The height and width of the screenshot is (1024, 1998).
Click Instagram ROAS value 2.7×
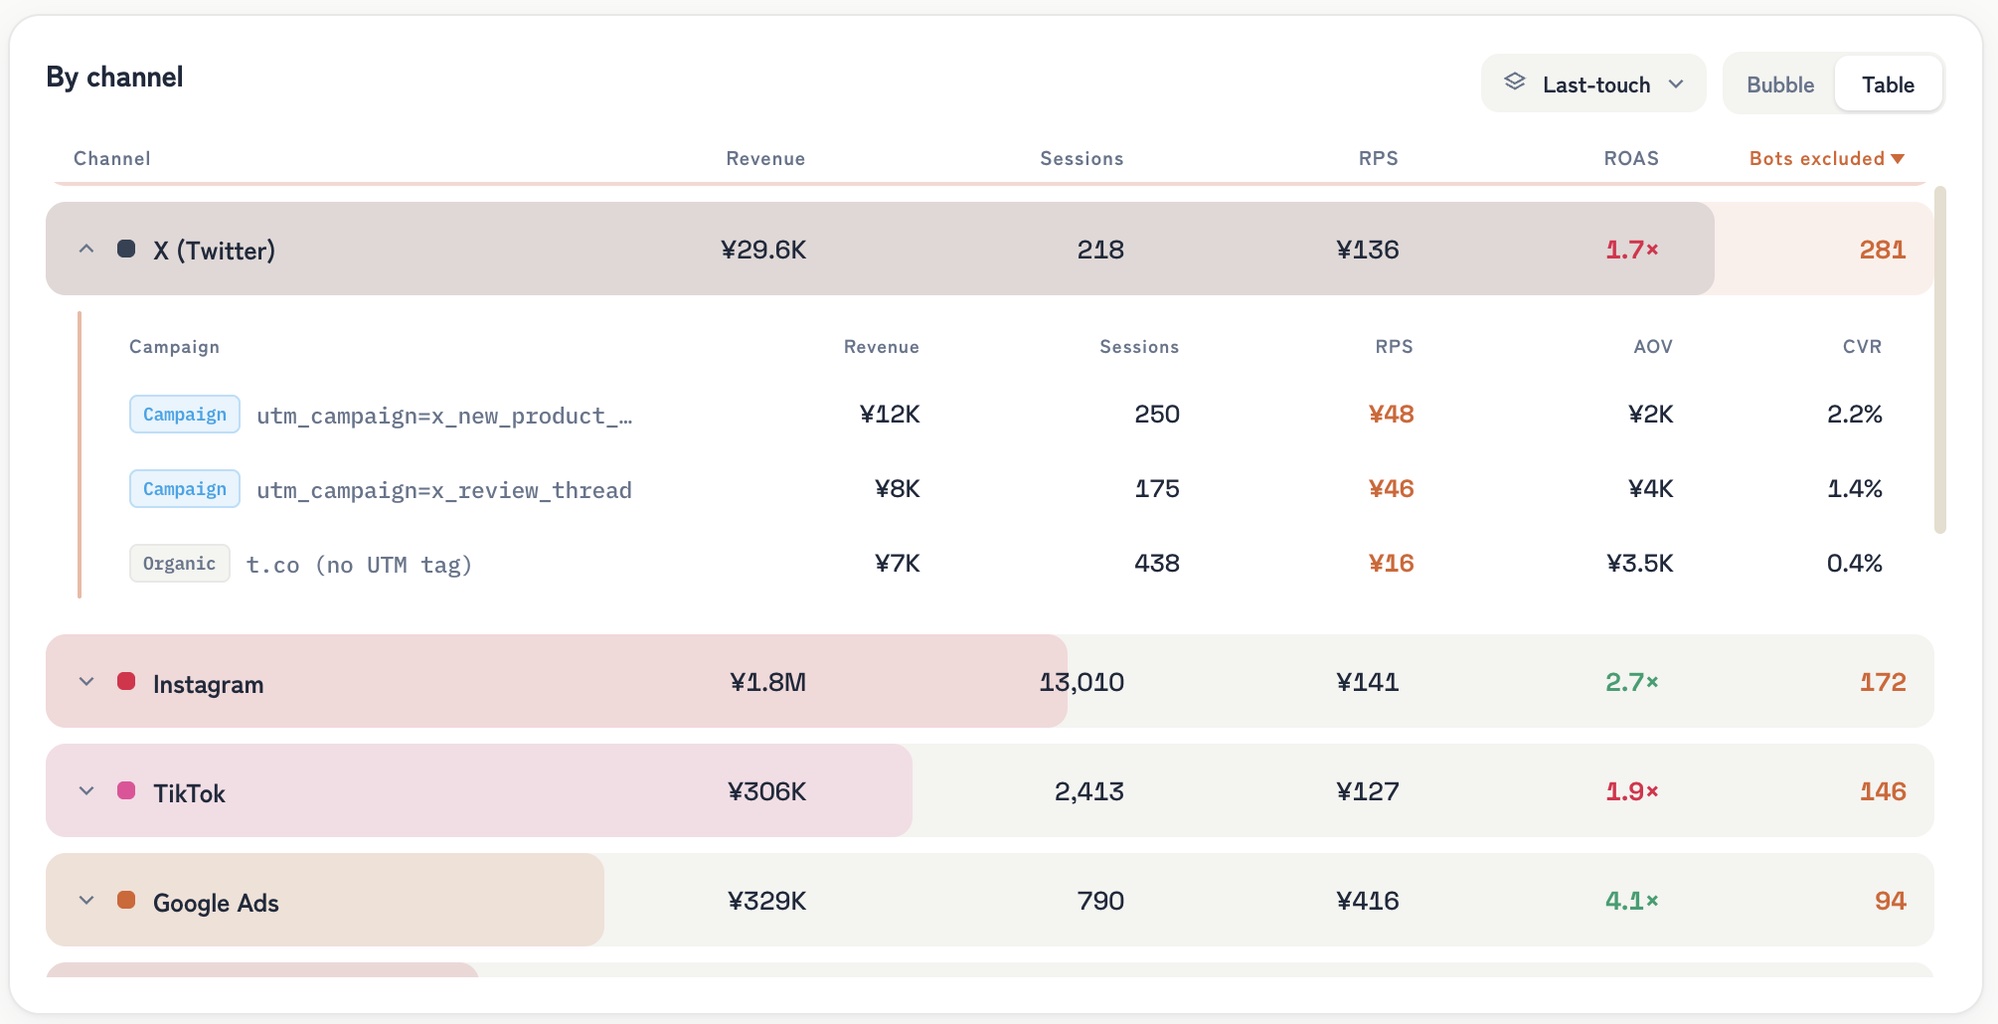pos(1632,682)
